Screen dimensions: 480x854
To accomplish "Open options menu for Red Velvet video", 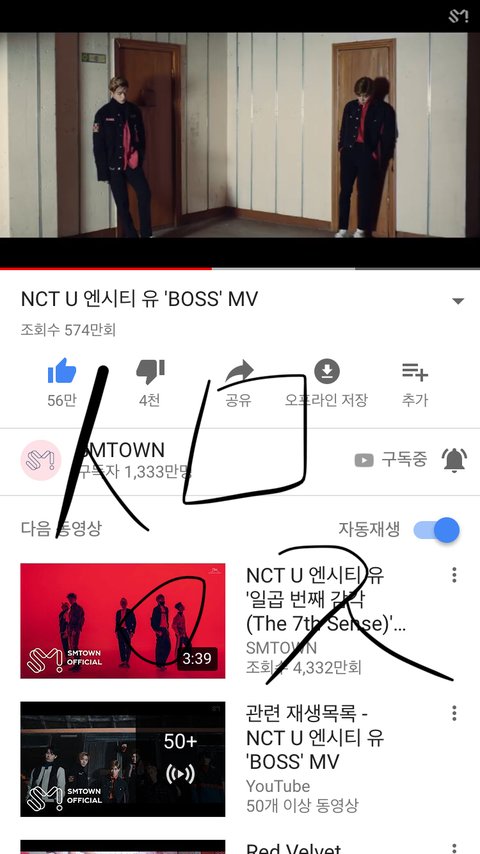I will pyautogui.click(x=454, y=847).
